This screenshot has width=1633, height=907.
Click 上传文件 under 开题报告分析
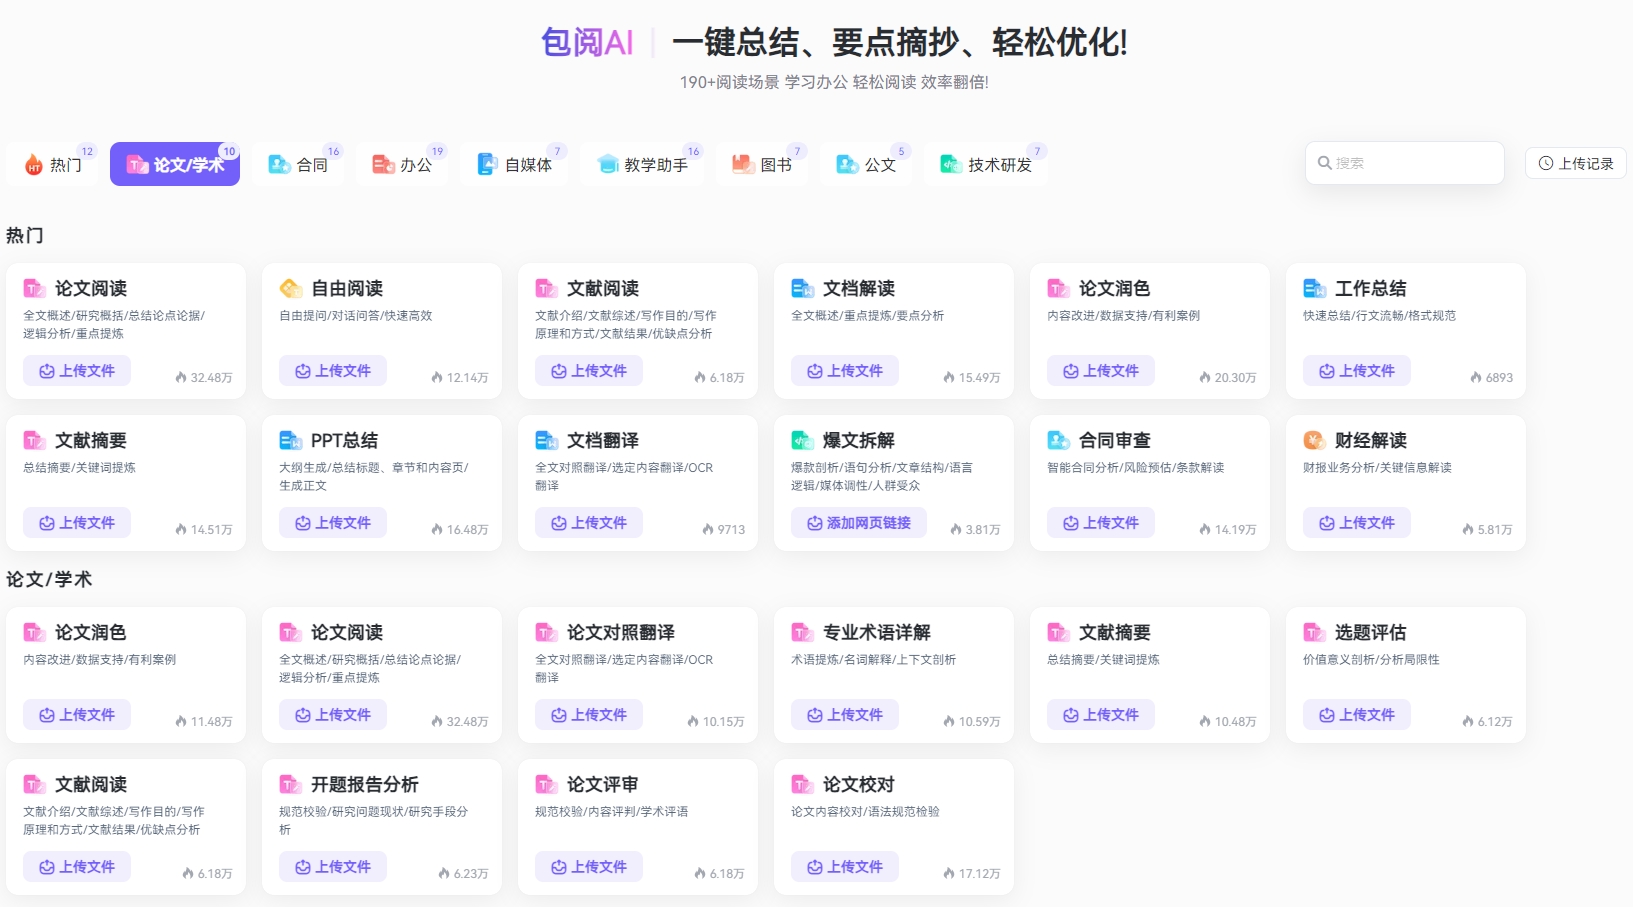pyautogui.click(x=332, y=867)
